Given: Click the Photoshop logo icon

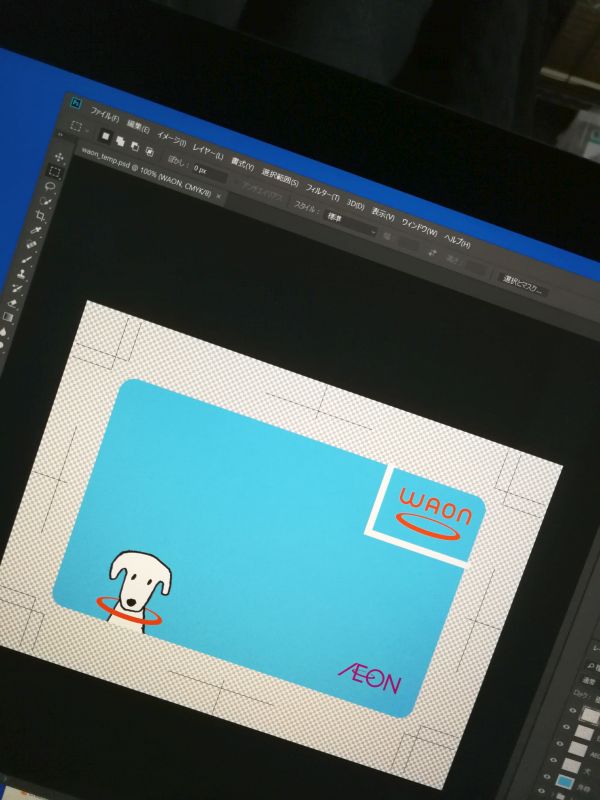Looking at the screenshot, I should [x=77, y=104].
